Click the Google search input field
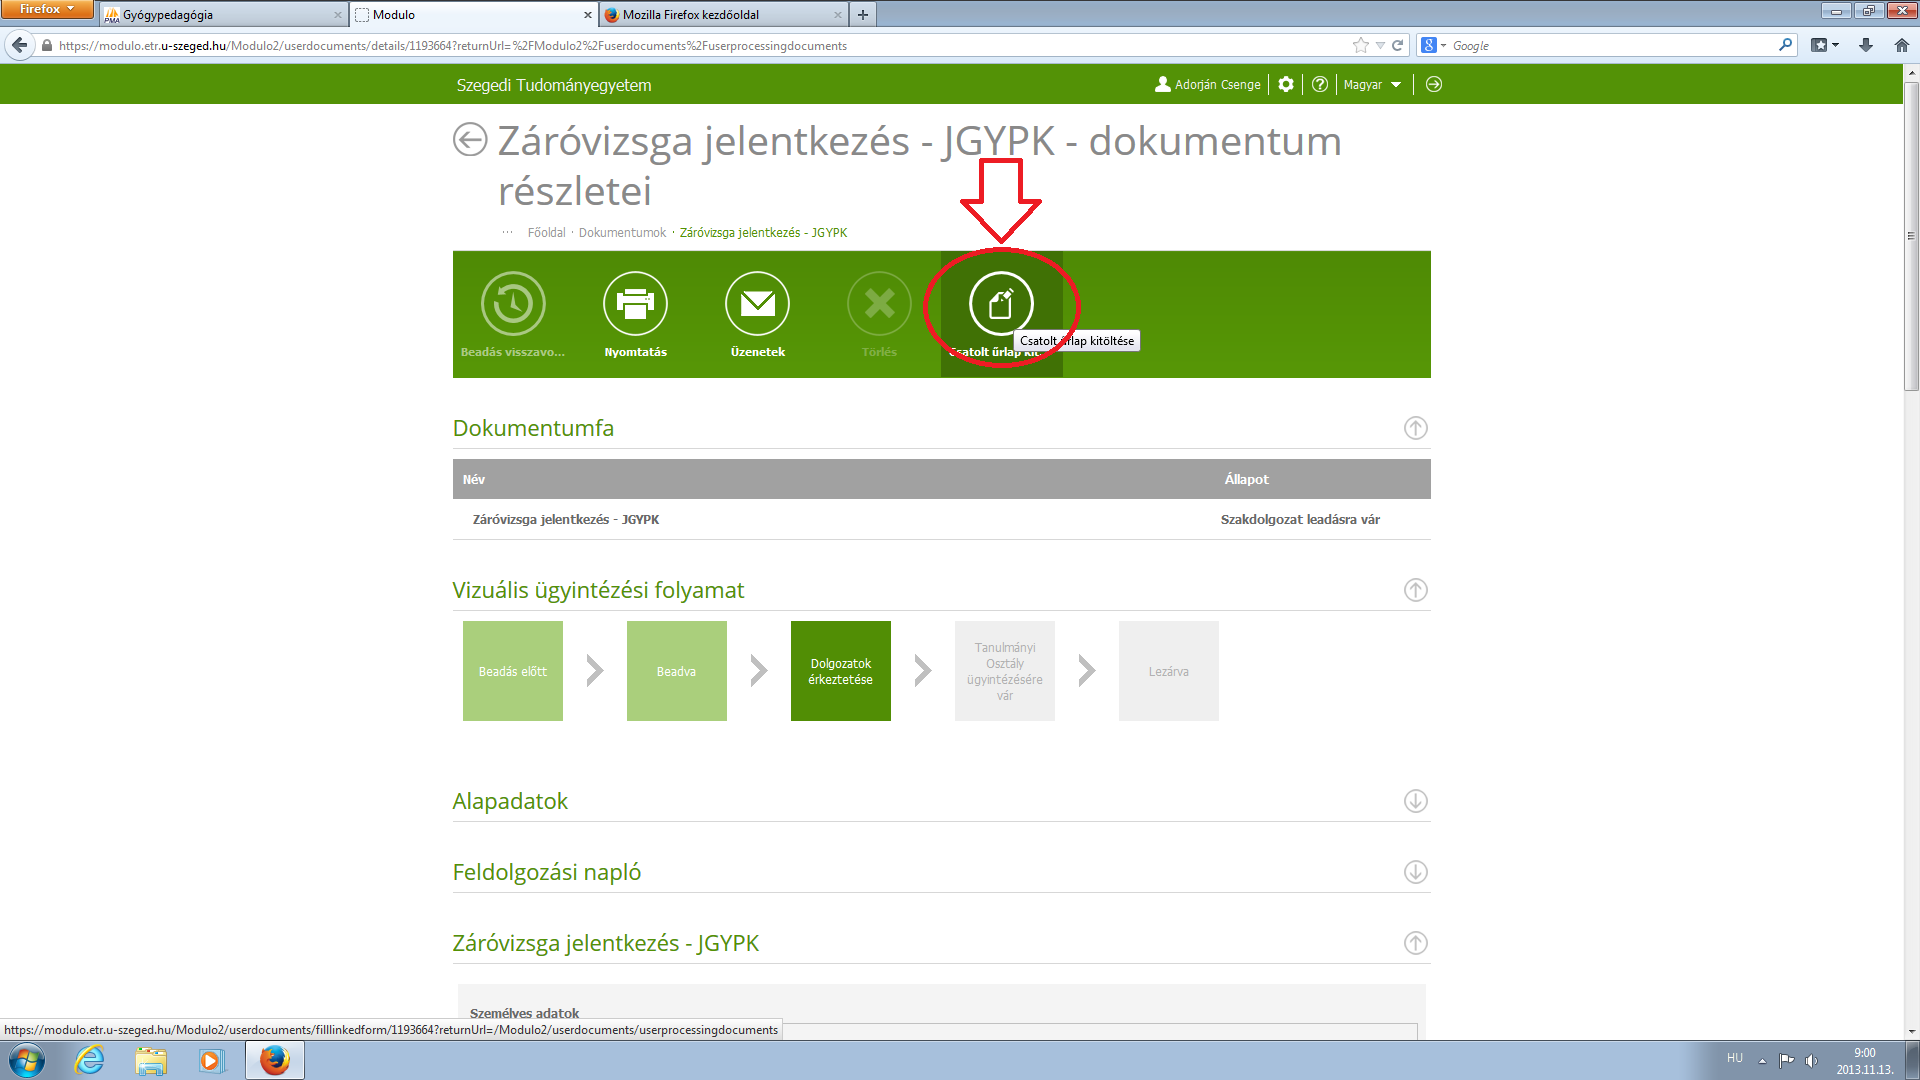The image size is (1920, 1080). [1610, 46]
